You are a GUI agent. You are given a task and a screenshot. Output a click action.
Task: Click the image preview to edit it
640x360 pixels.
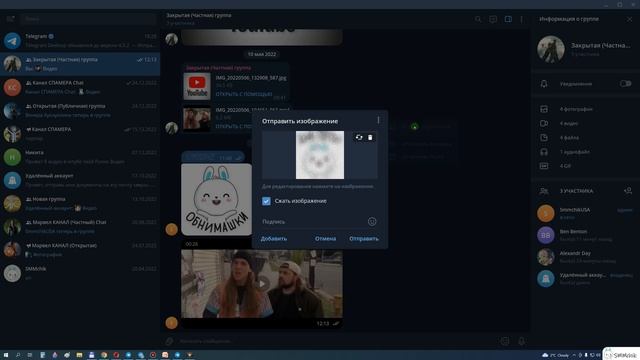(x=320, y=155)
